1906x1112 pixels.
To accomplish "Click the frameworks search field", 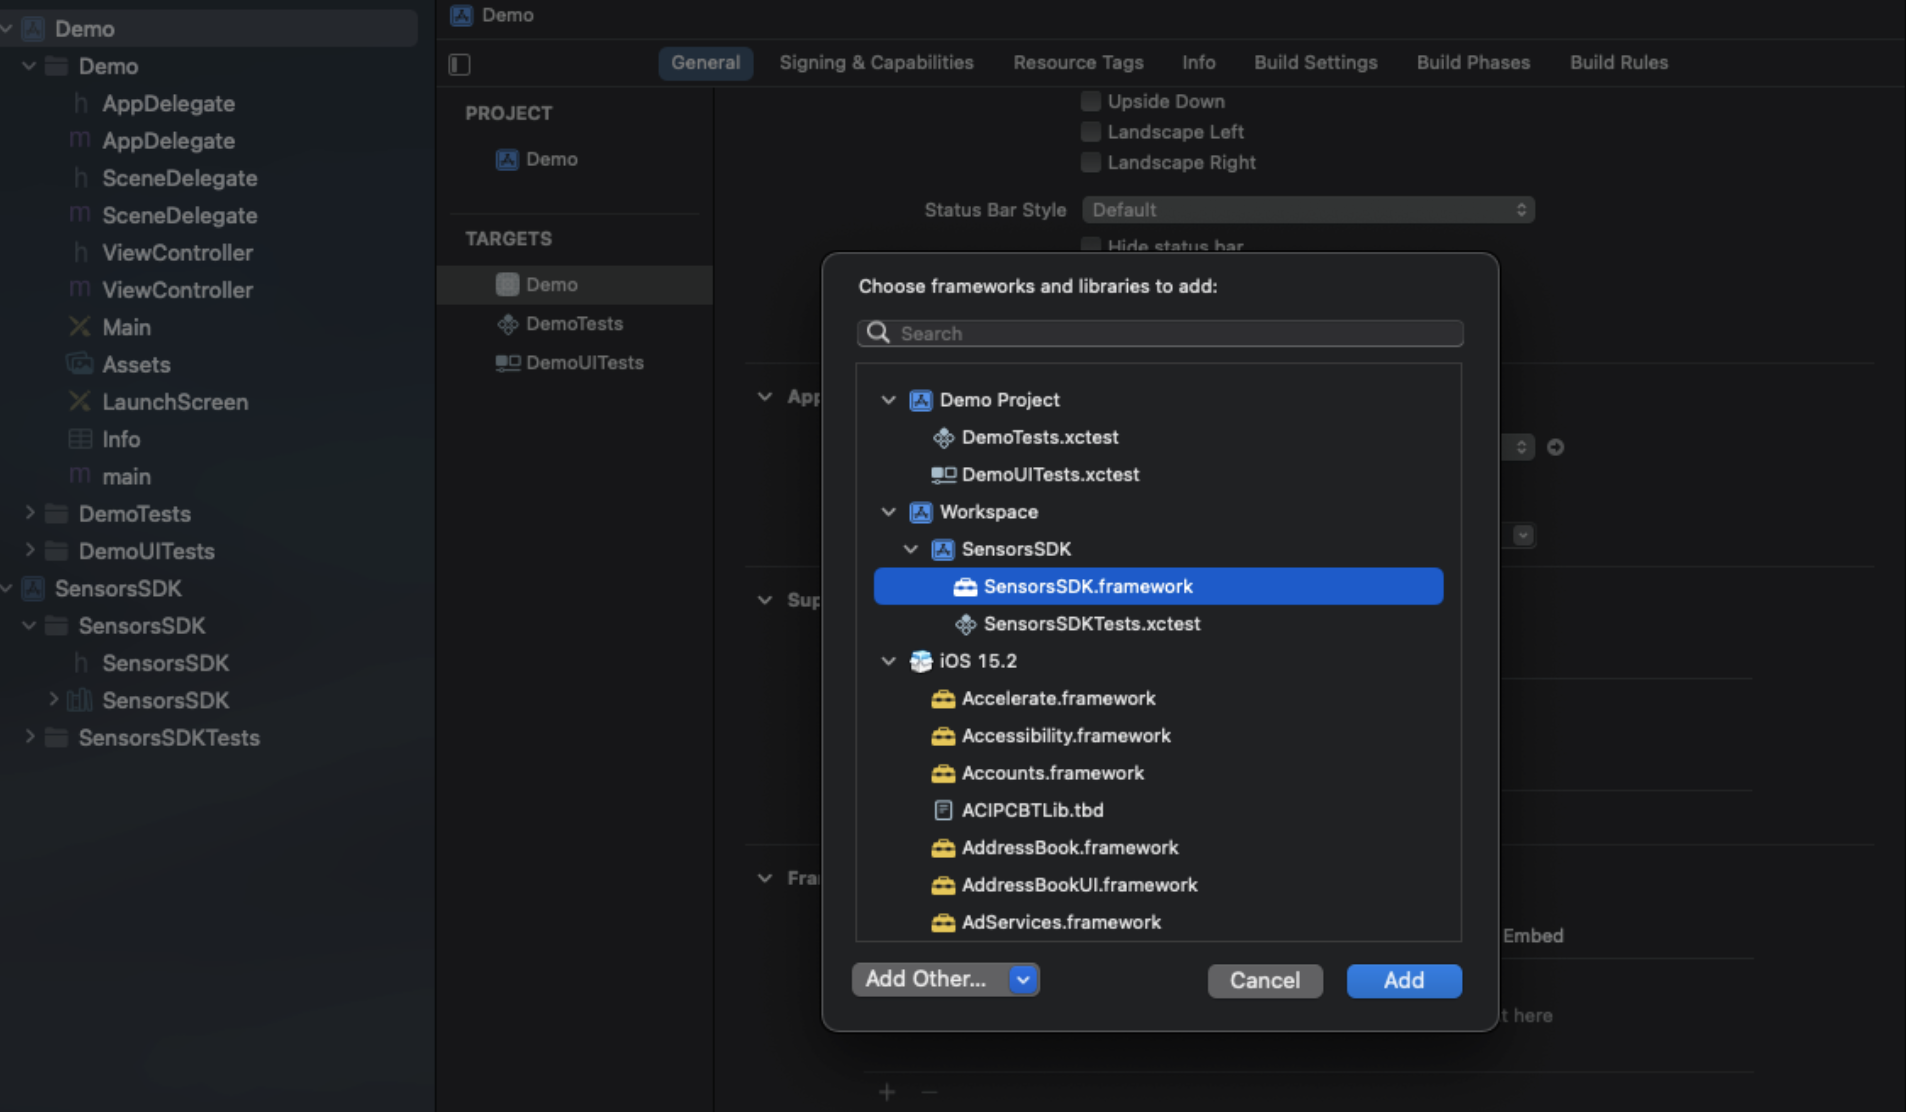I will point(1160,333).
